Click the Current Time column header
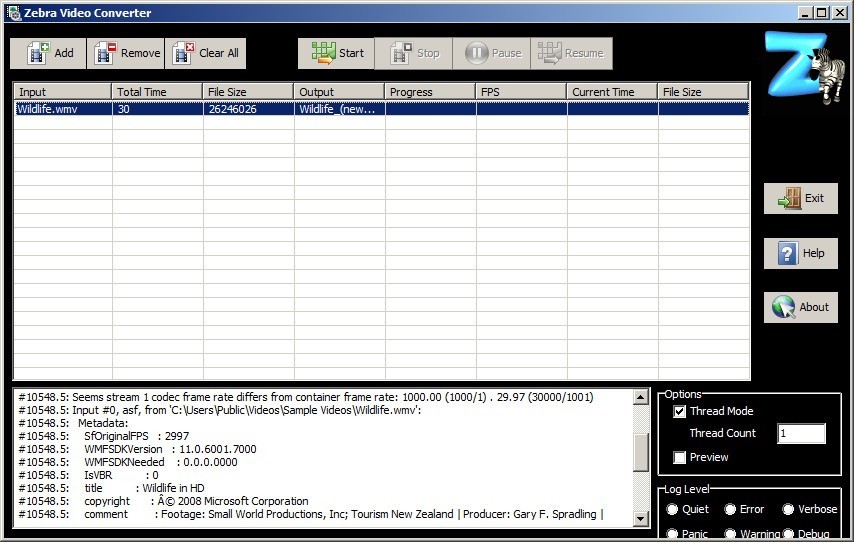Image resolution: width=854 pixels, height=542 pixels. click(612, 92)
